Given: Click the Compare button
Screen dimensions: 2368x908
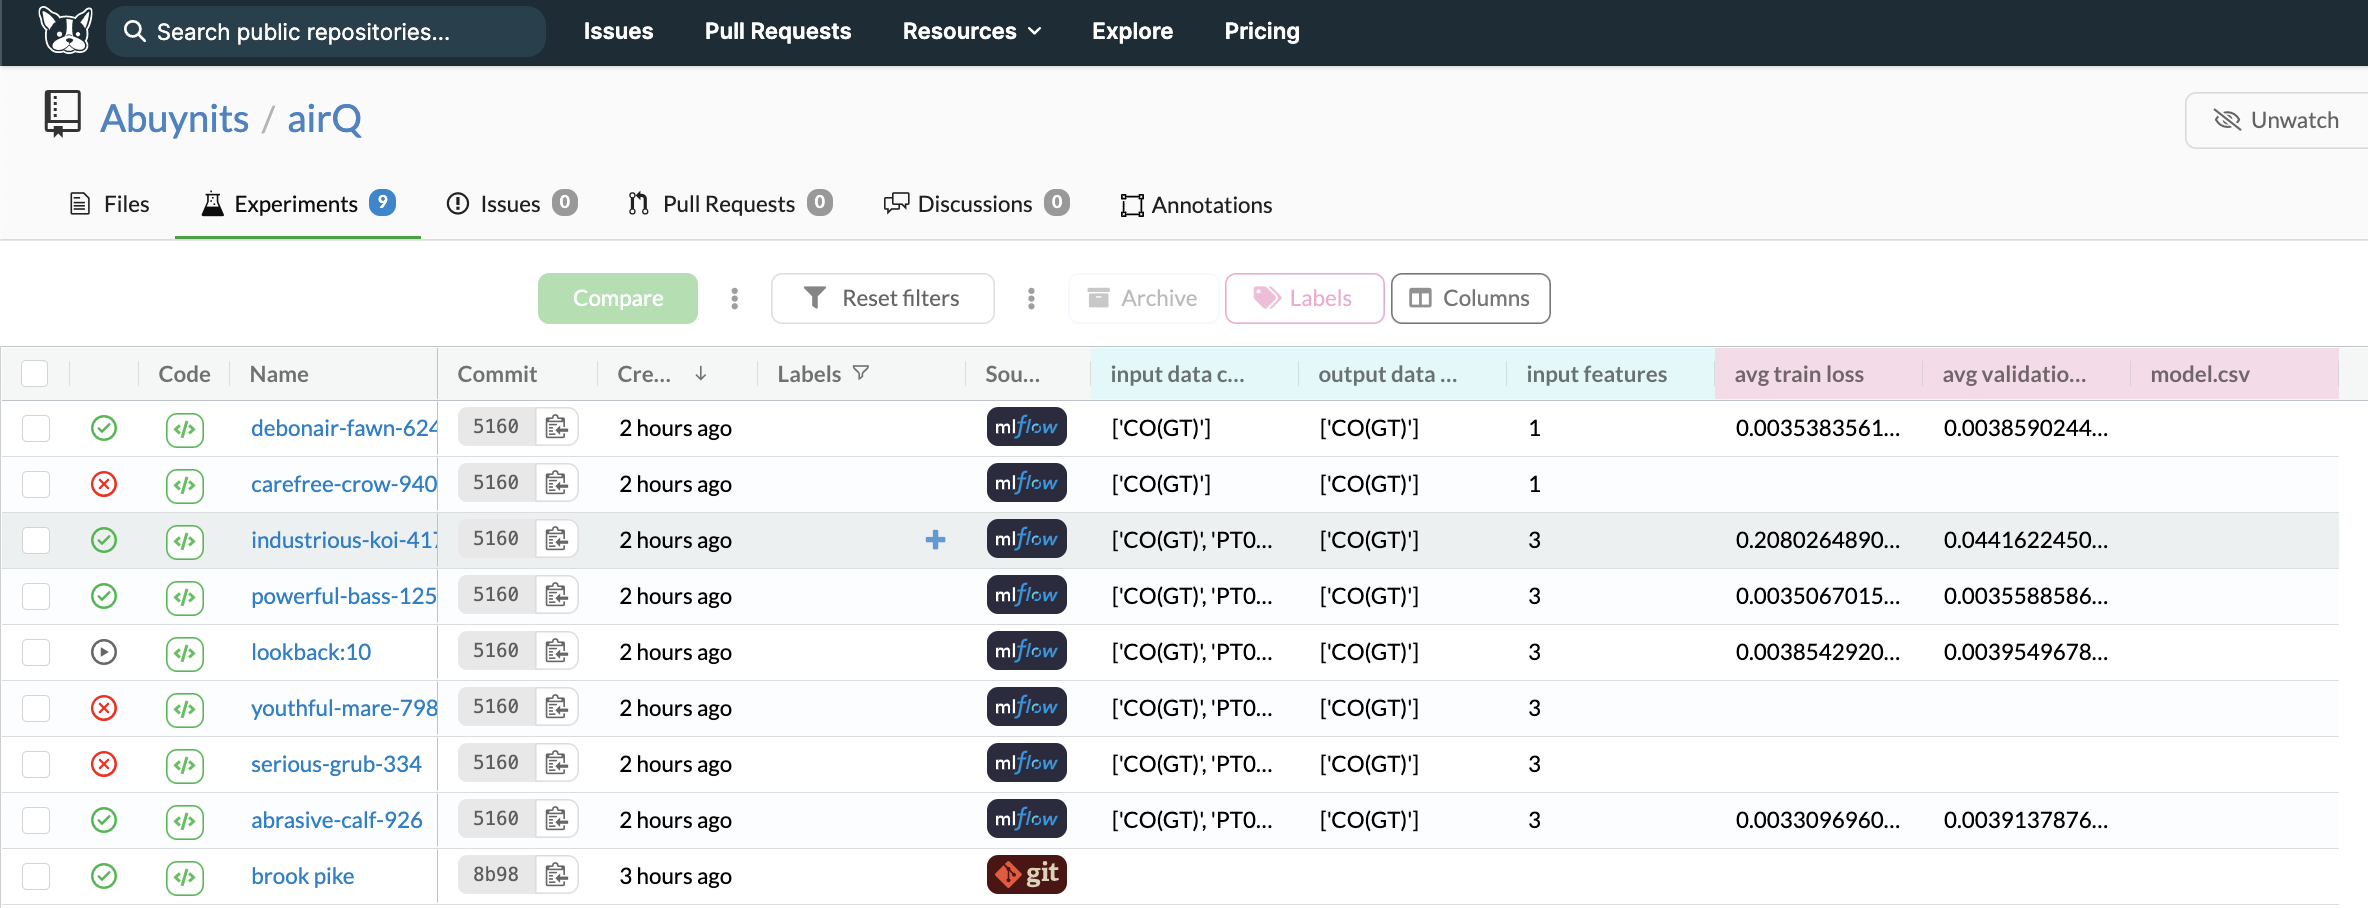Looking at the screenshot, I should [618, 298].
